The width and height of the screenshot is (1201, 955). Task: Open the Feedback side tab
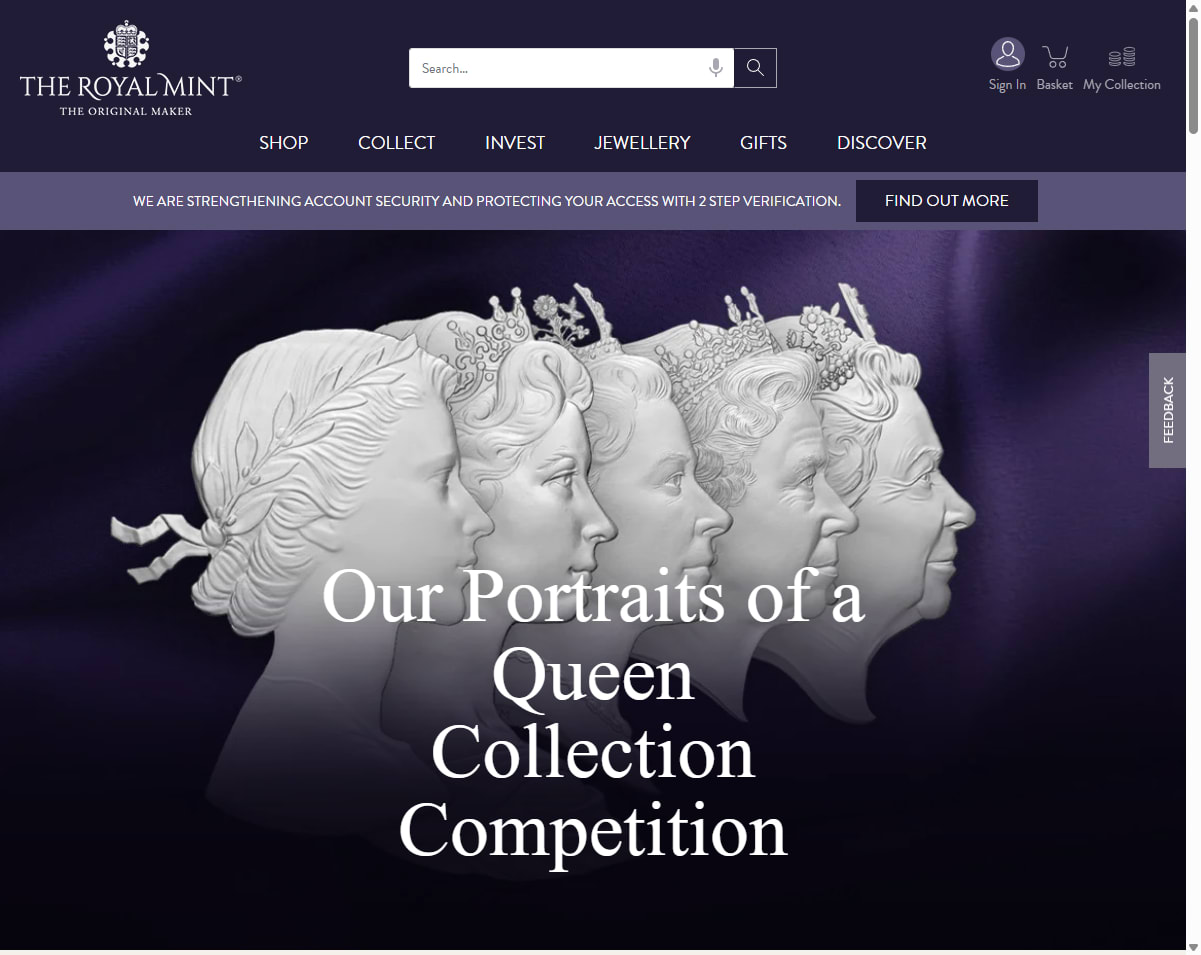[x=1168, y=410]
